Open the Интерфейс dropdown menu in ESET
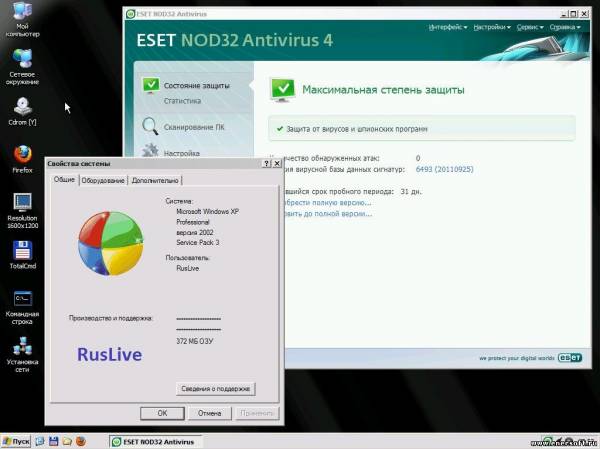 (x=448, y=27)
